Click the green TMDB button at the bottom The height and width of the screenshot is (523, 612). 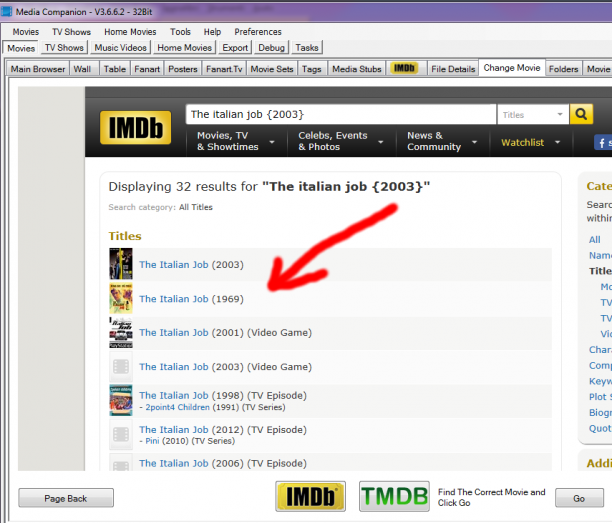[x=394, y=496]
